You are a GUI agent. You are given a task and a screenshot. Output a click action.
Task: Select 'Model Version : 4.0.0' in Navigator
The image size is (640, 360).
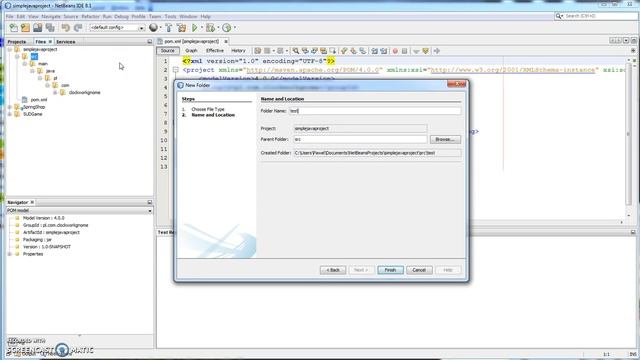coord(43,218)
